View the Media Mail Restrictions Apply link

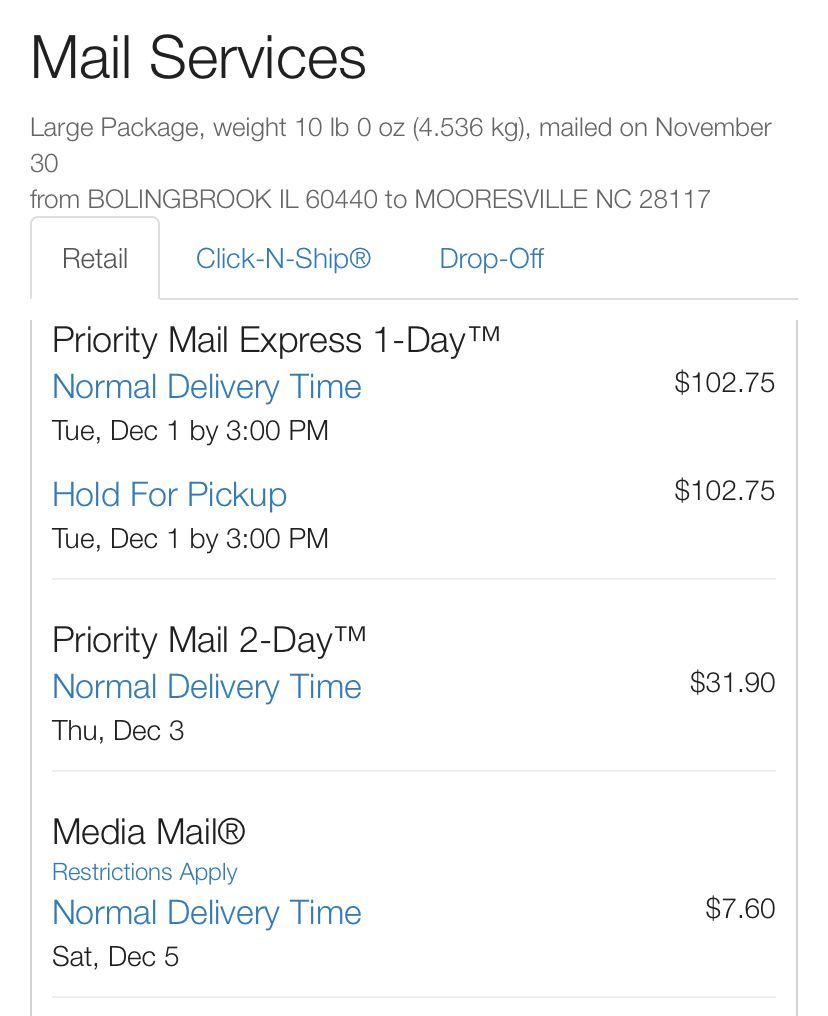144,872
